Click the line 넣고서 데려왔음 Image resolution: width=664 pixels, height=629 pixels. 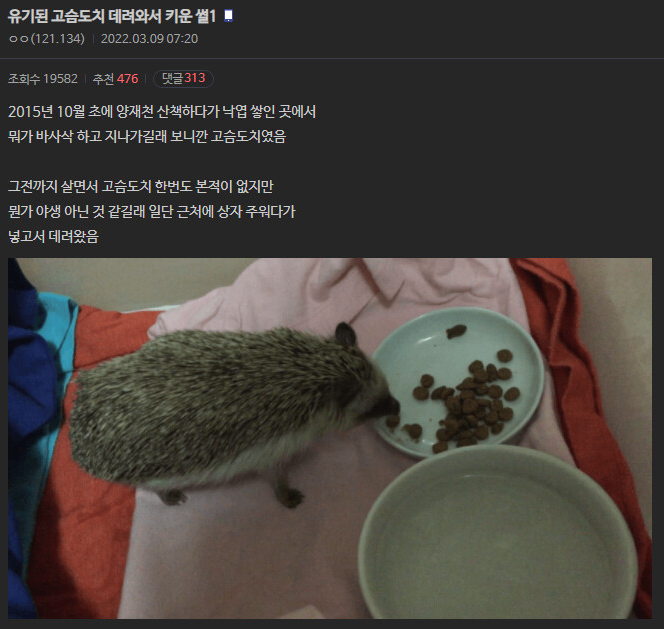click(53, 236)
